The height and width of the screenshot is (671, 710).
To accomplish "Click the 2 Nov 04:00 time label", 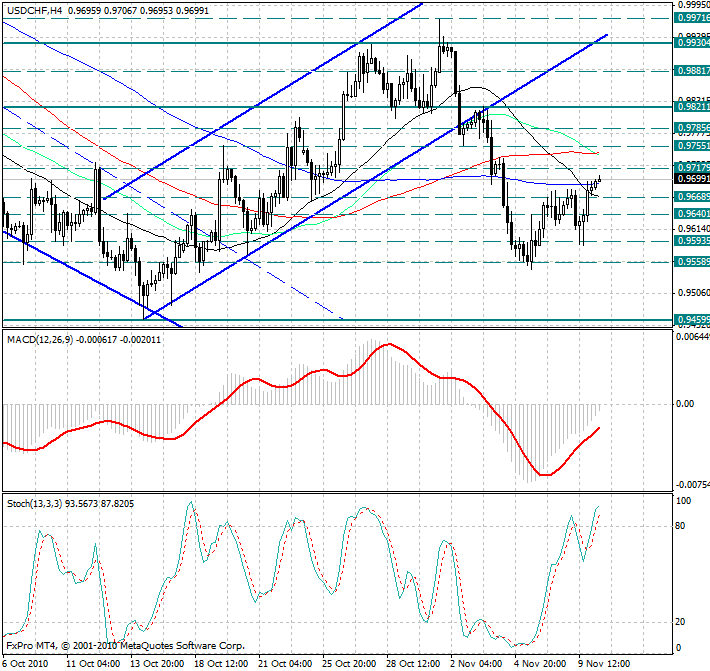I will click(x=476, y=664).
